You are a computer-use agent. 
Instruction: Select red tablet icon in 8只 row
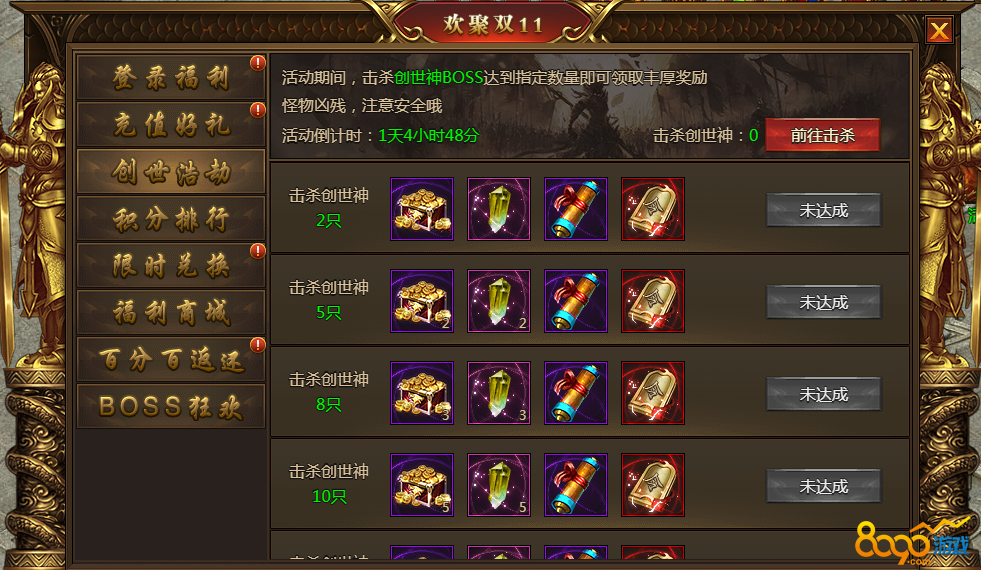[653, 393]
